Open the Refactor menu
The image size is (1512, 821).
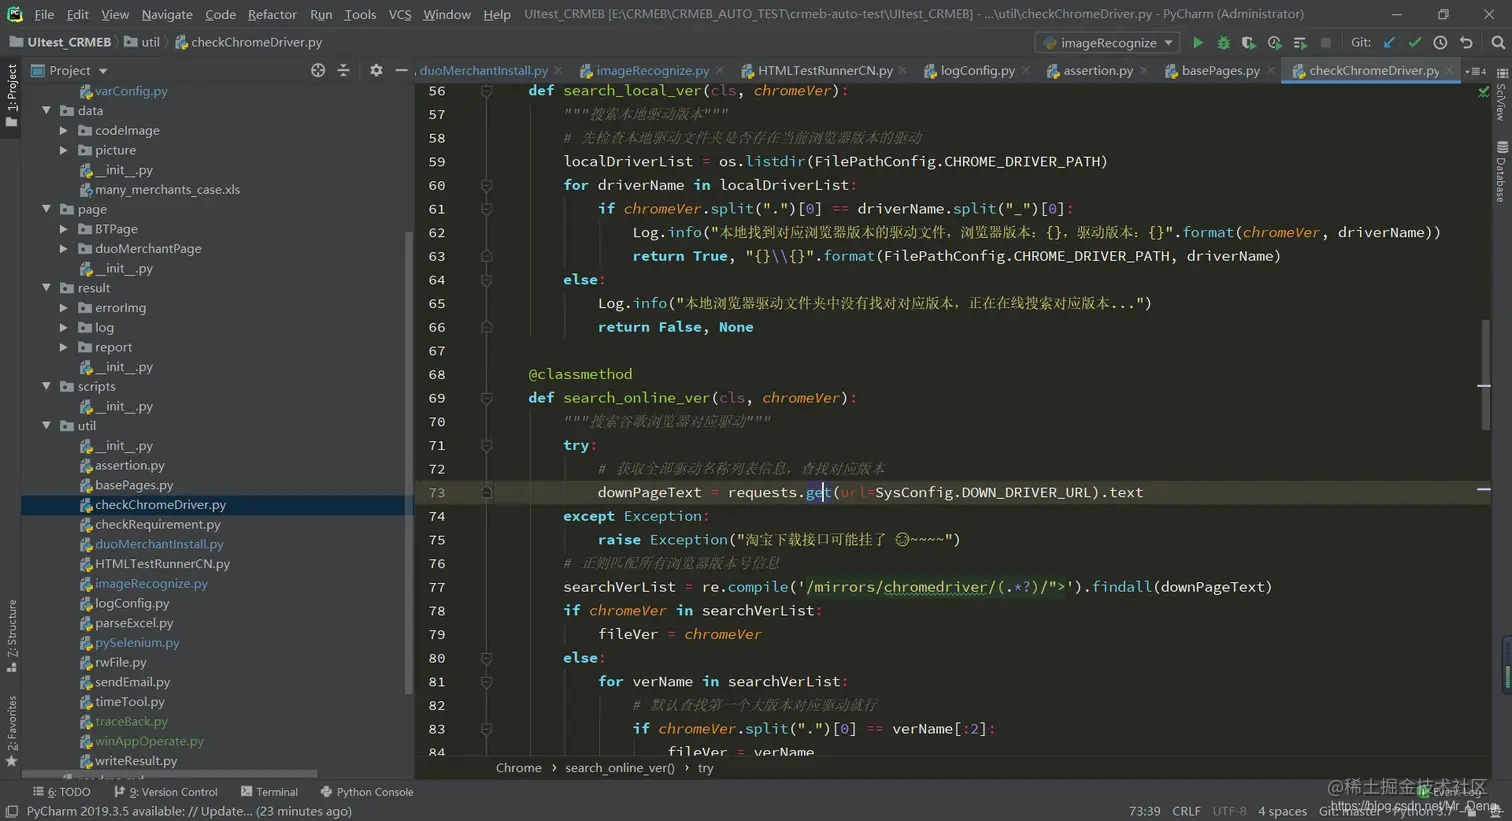[x=272, y=14]
